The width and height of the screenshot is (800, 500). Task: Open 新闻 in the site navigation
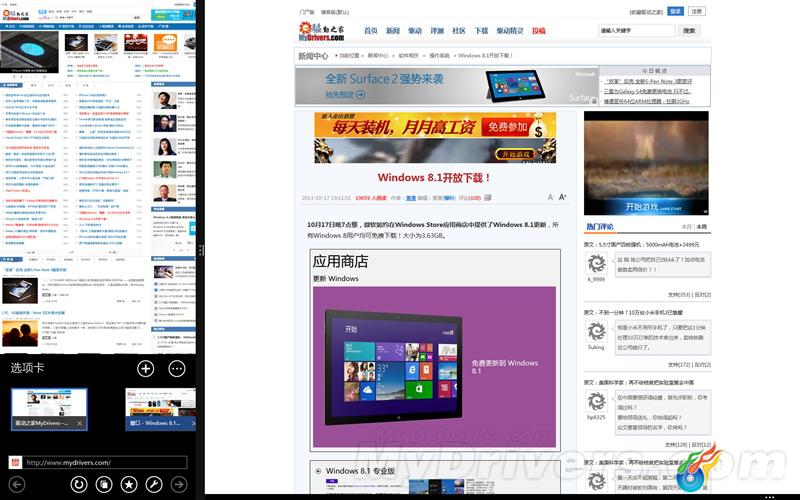(393, 31)
